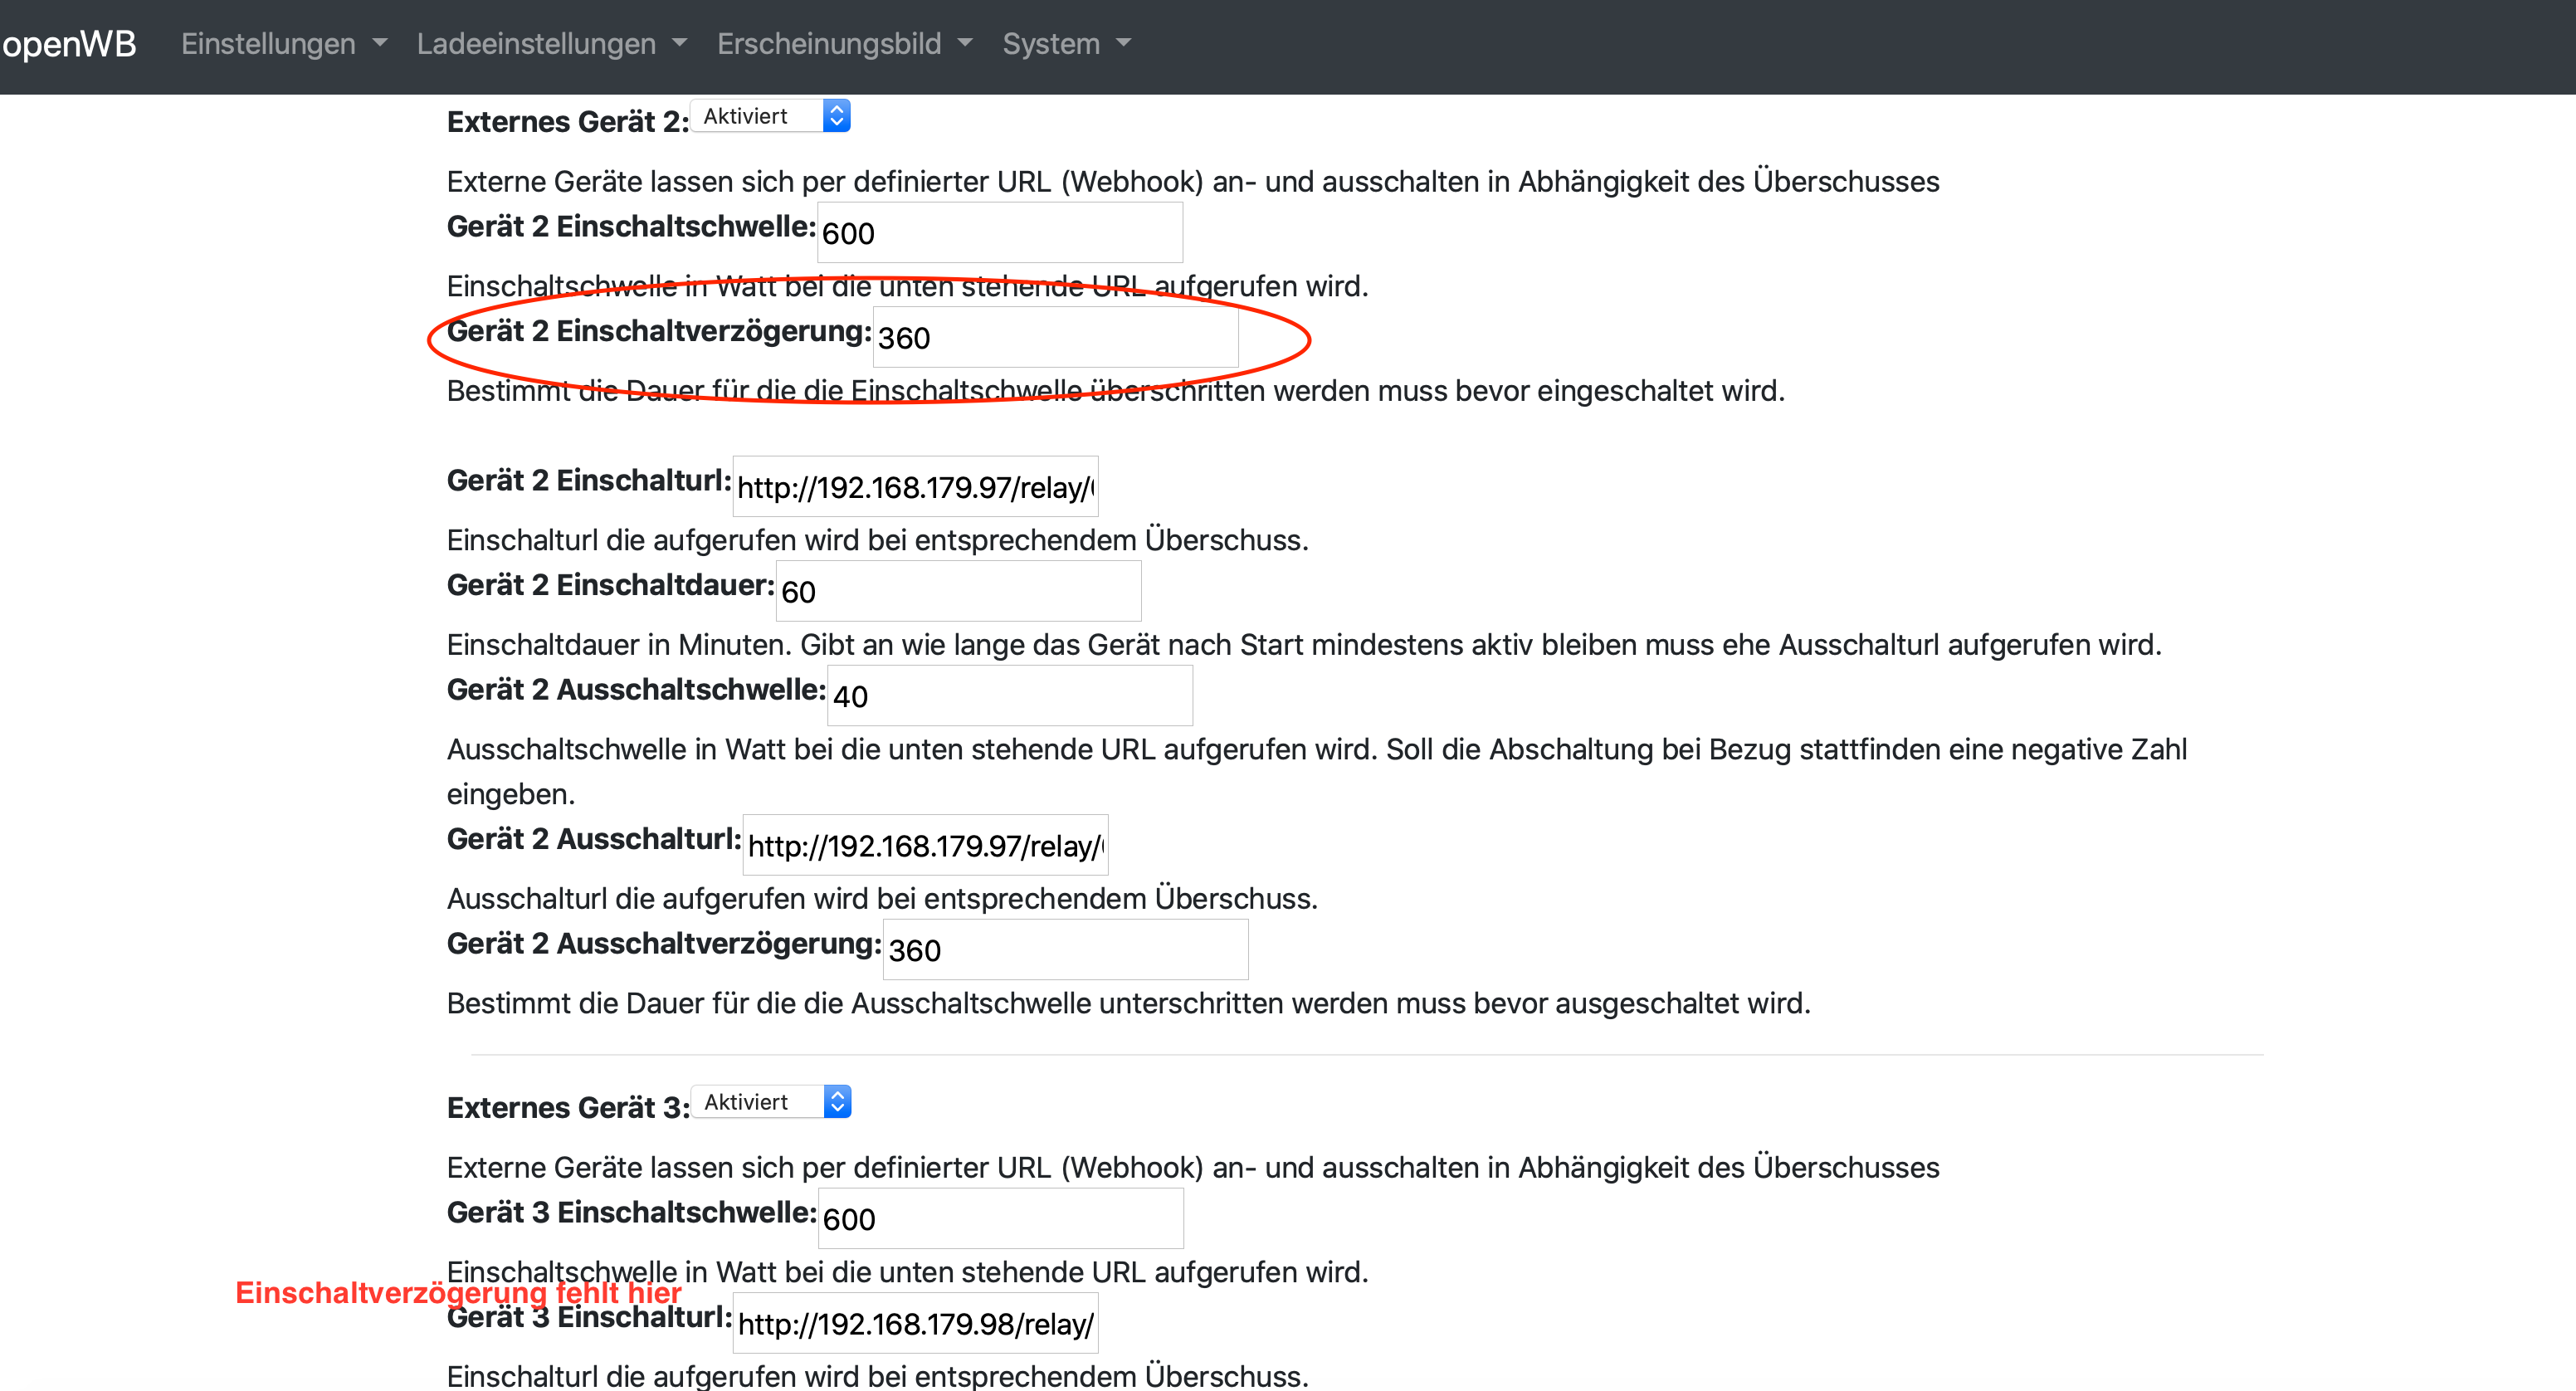Viewport: 2576px width, 1391px height.
Task: Click the openWB brand logo
Action: 68,44
